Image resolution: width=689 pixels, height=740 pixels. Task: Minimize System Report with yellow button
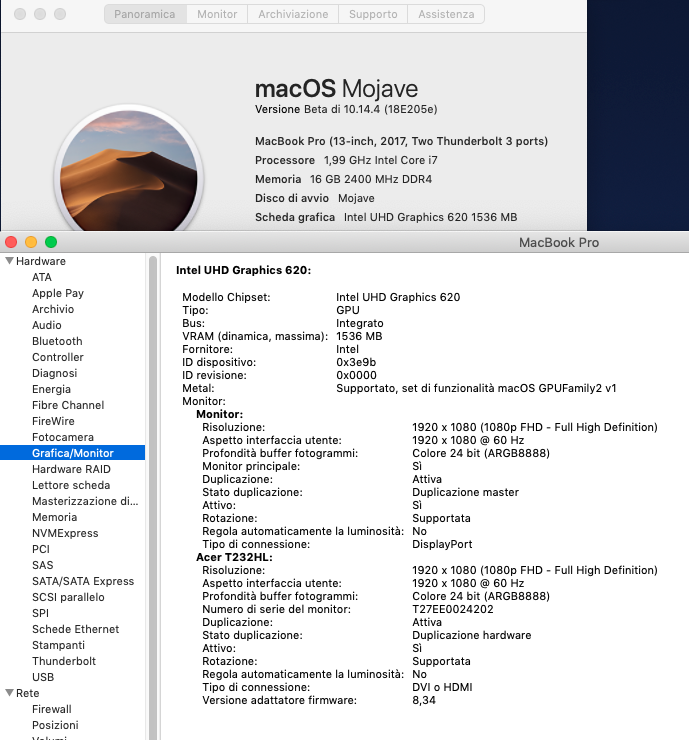pos(31,242)
